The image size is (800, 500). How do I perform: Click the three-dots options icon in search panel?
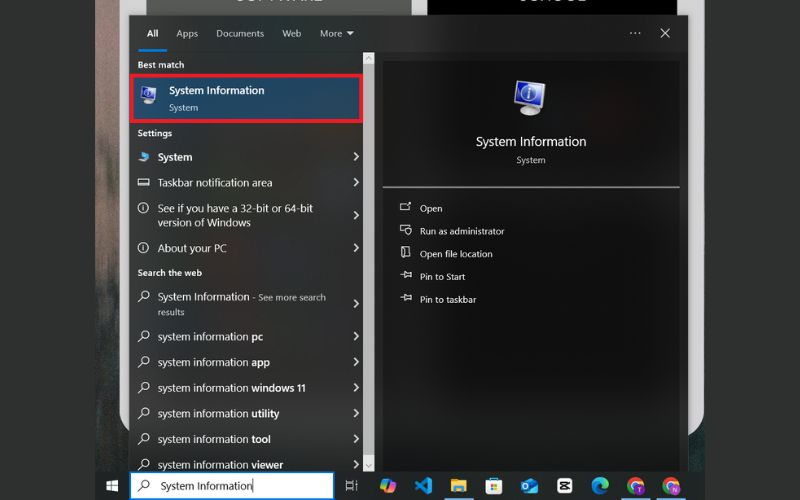tap(635, 33)
